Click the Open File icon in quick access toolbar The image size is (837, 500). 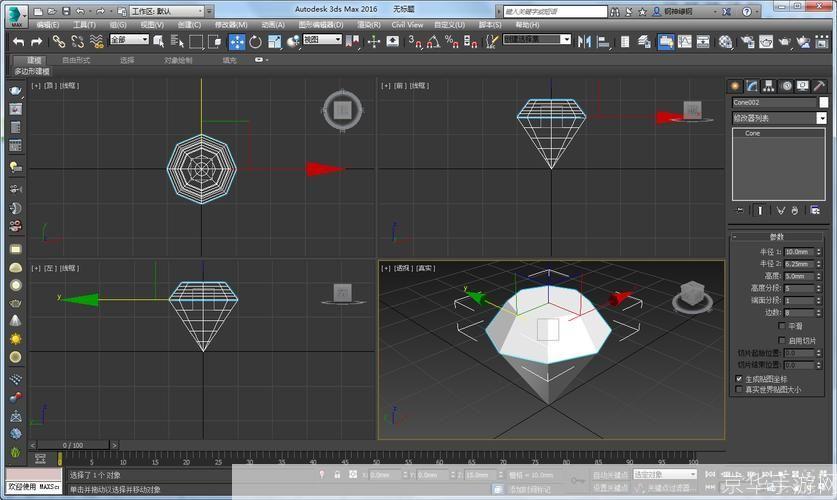pyautogui.click(x=52, y=11)
